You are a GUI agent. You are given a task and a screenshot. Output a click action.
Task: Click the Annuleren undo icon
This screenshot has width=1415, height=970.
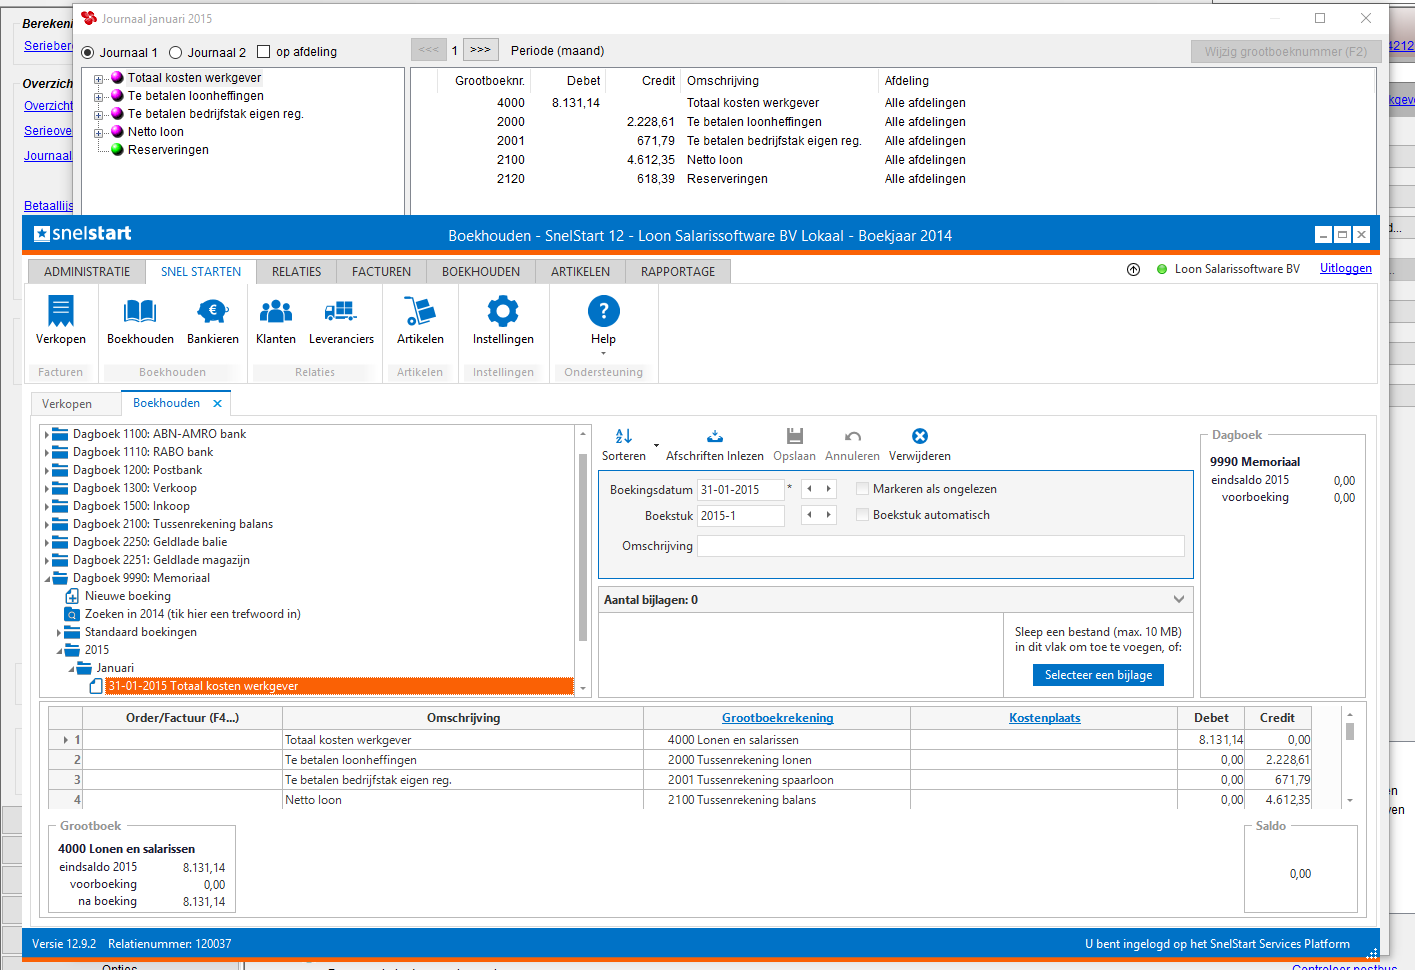(852, 436)
